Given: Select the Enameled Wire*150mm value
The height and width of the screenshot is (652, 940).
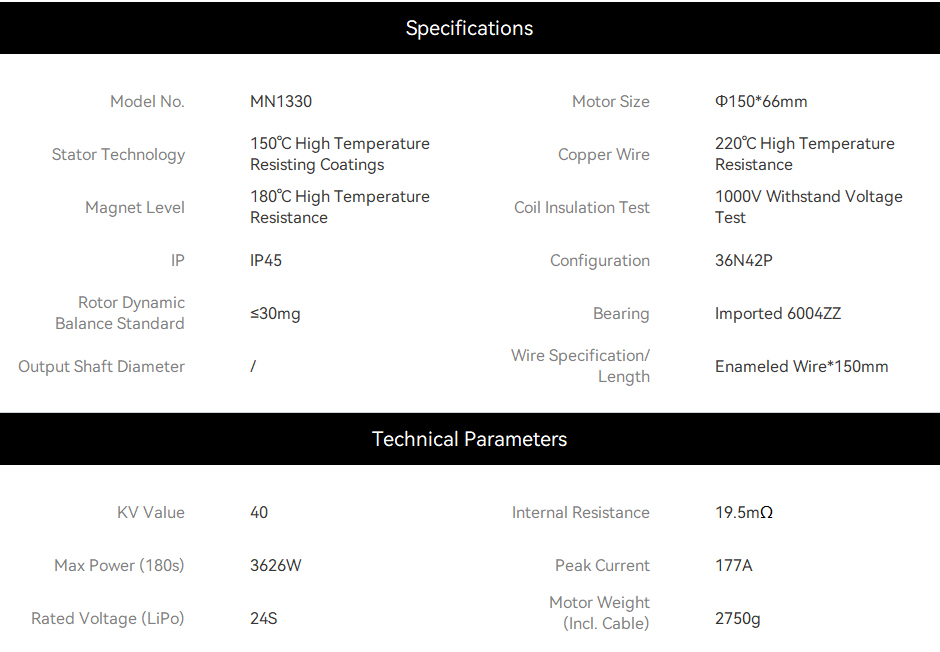Looking at the screenshot, I should [802, 366].
